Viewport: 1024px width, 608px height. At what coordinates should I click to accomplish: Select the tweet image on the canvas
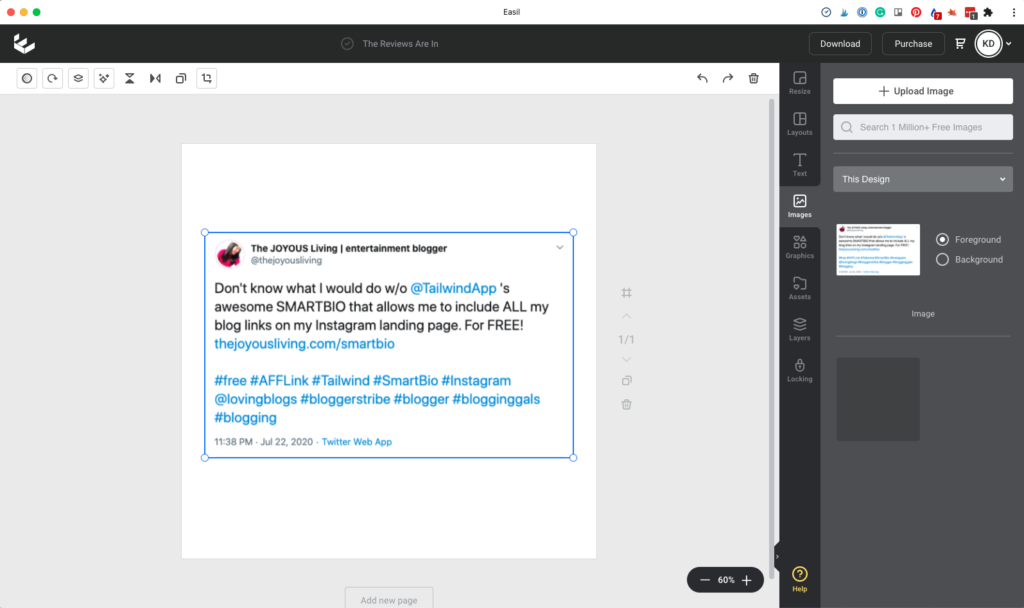389,345
